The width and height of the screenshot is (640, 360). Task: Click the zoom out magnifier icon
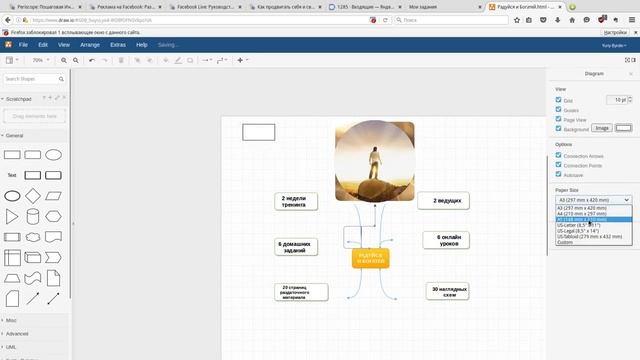click(x=76, y=60)
